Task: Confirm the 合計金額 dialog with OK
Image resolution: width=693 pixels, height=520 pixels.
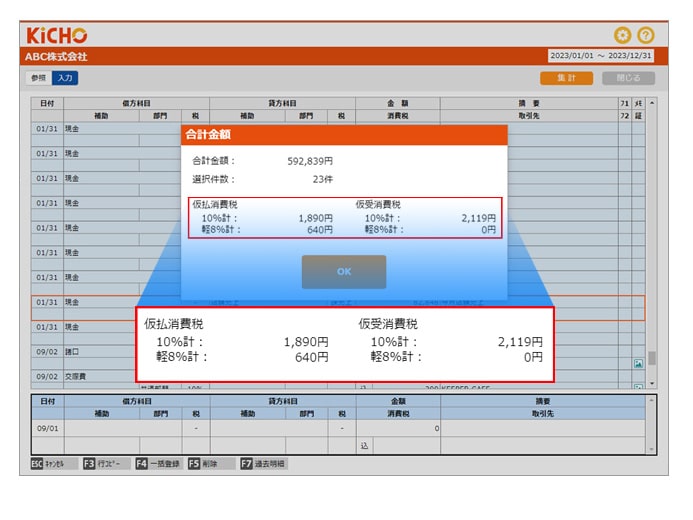Action: 343,271
